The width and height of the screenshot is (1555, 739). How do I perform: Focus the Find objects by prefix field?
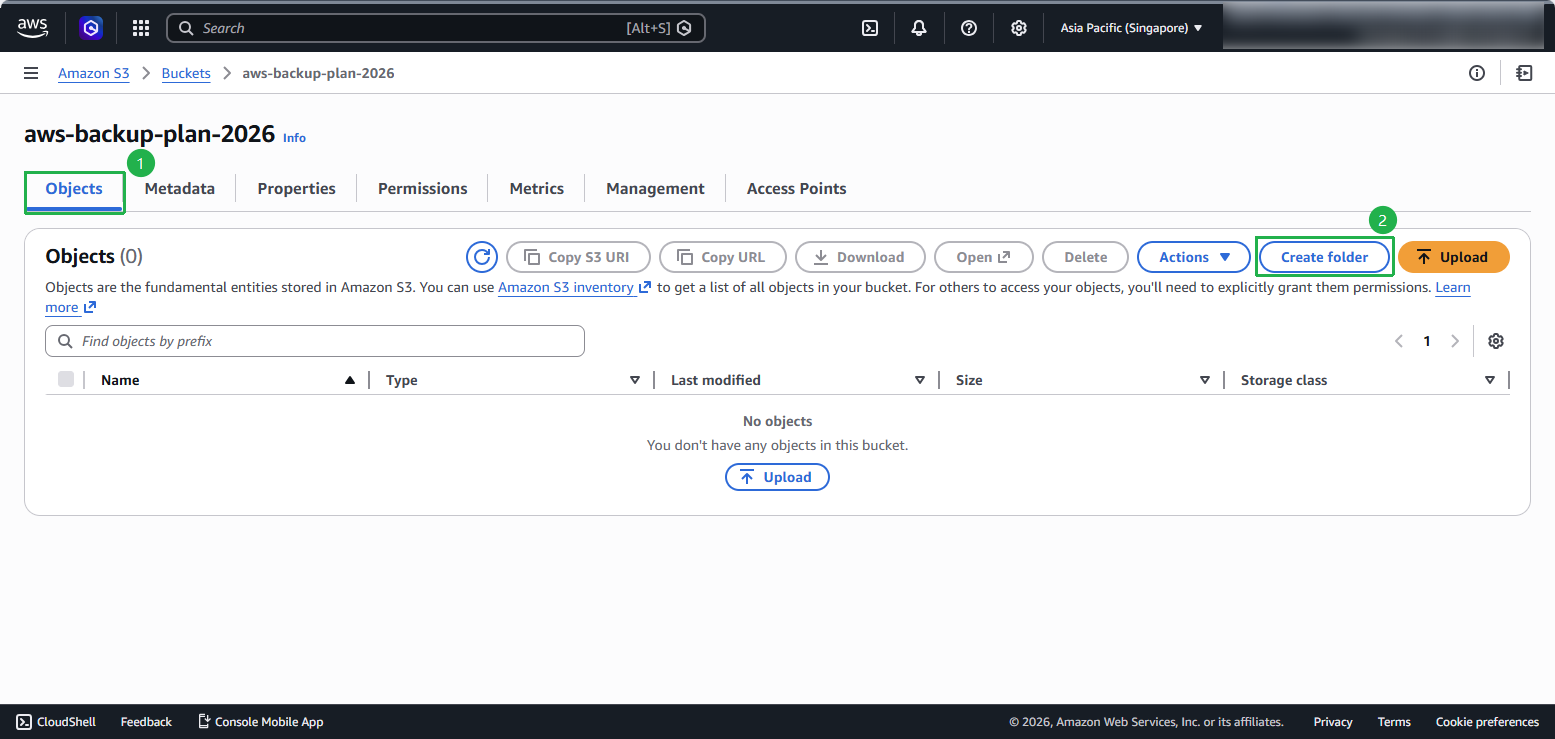[x=315, y=341]
